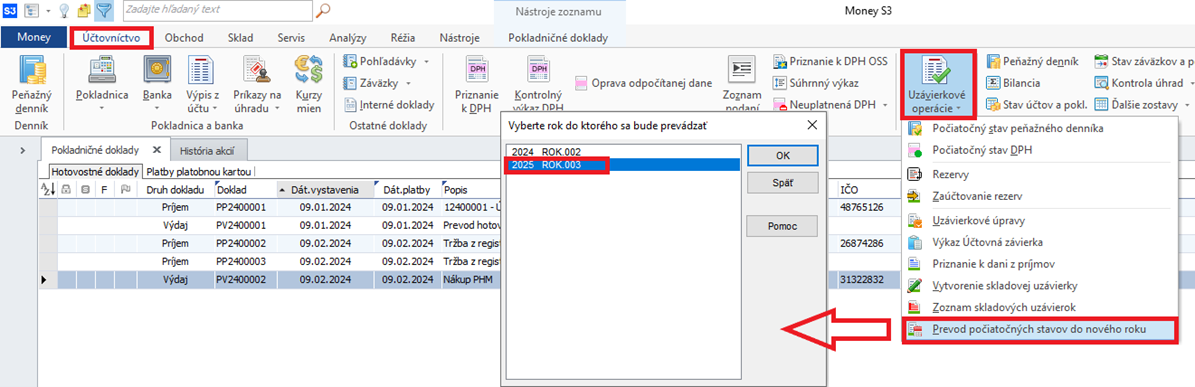Click into the search text field

(x=216, y=11)
